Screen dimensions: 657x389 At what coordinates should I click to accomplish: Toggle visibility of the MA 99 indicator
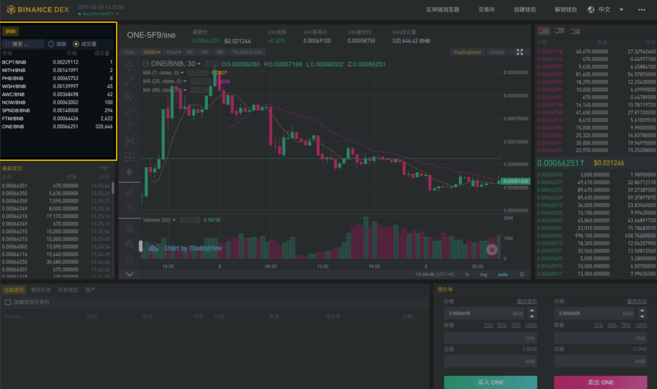194,90
